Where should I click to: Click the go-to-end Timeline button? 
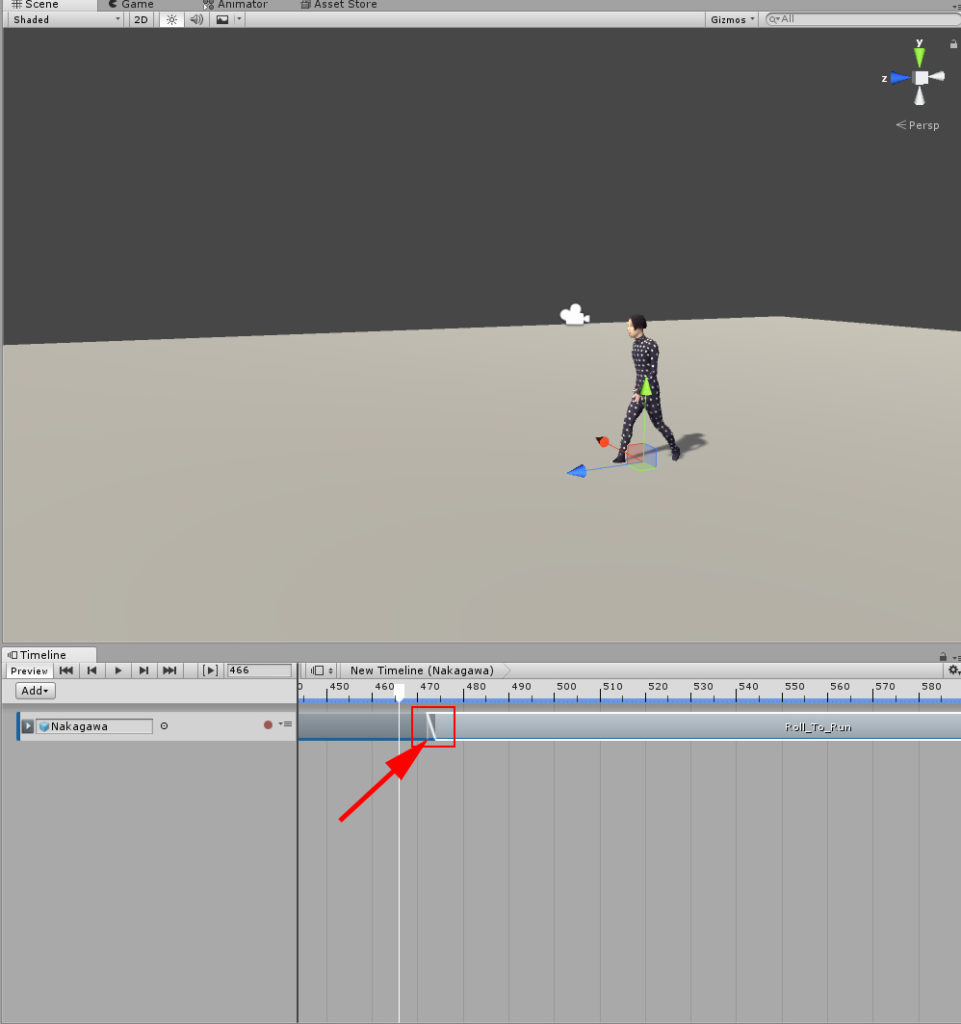168,670
